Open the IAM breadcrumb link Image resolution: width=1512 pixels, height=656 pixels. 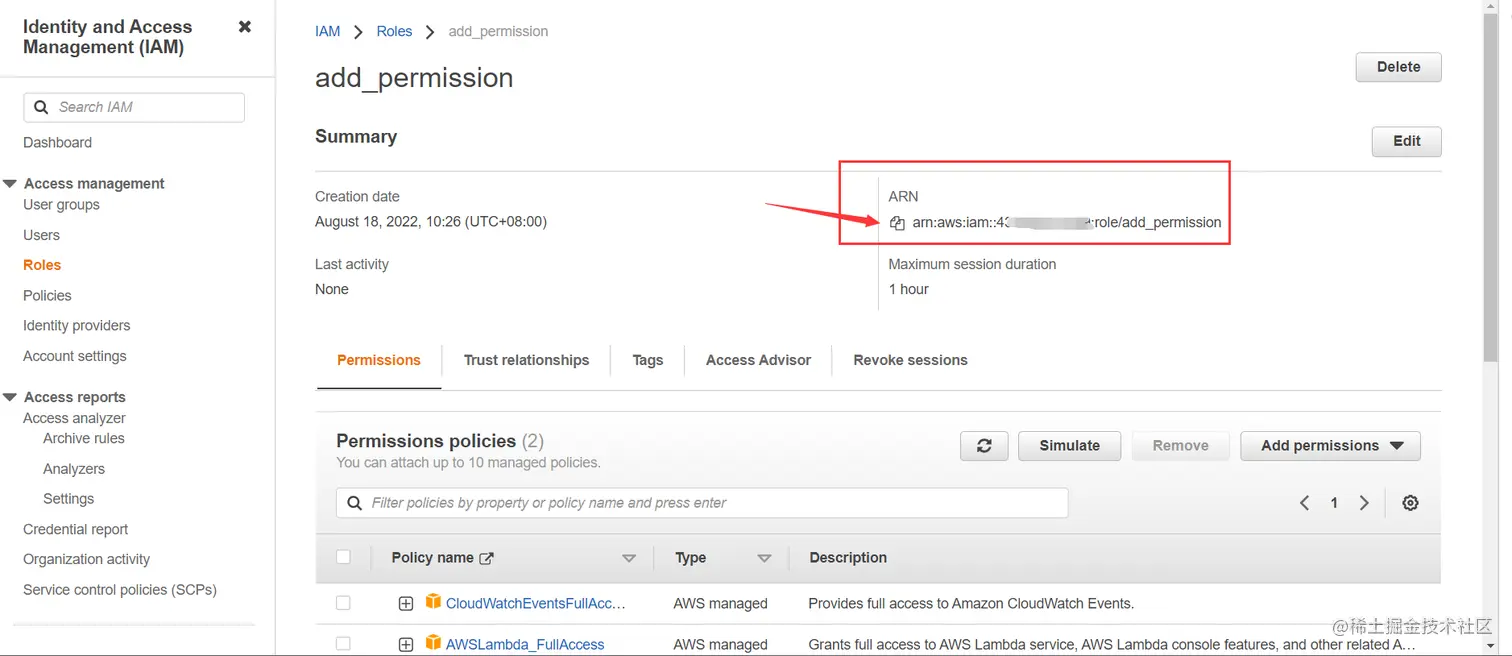[x=328, y=31]
